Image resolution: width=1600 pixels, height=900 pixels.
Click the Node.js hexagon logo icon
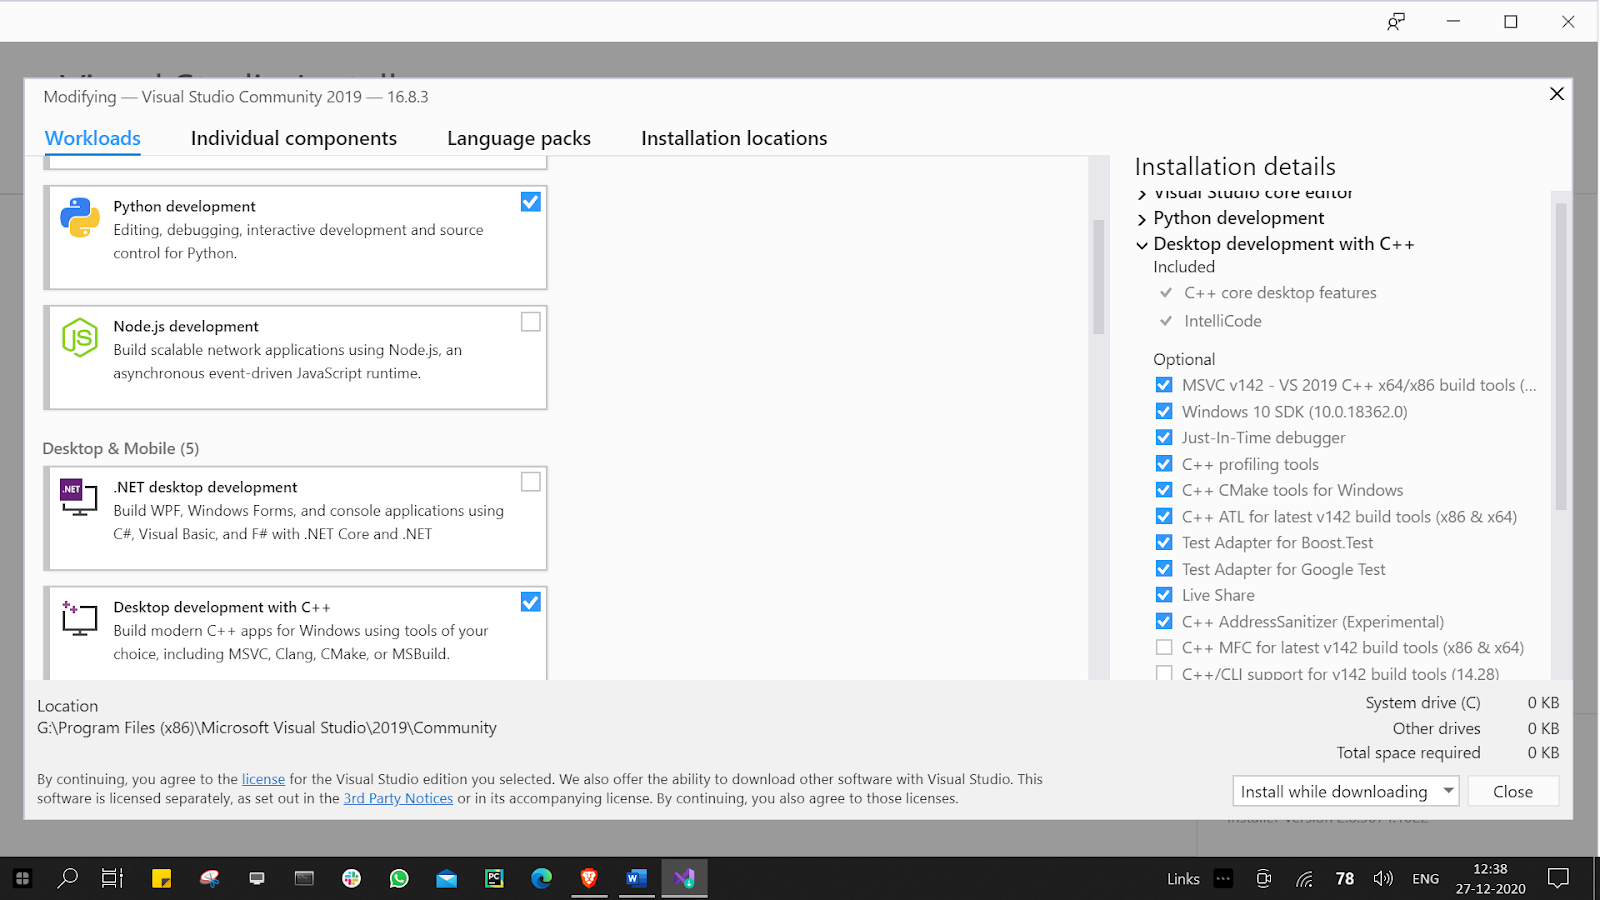point(80,337)
